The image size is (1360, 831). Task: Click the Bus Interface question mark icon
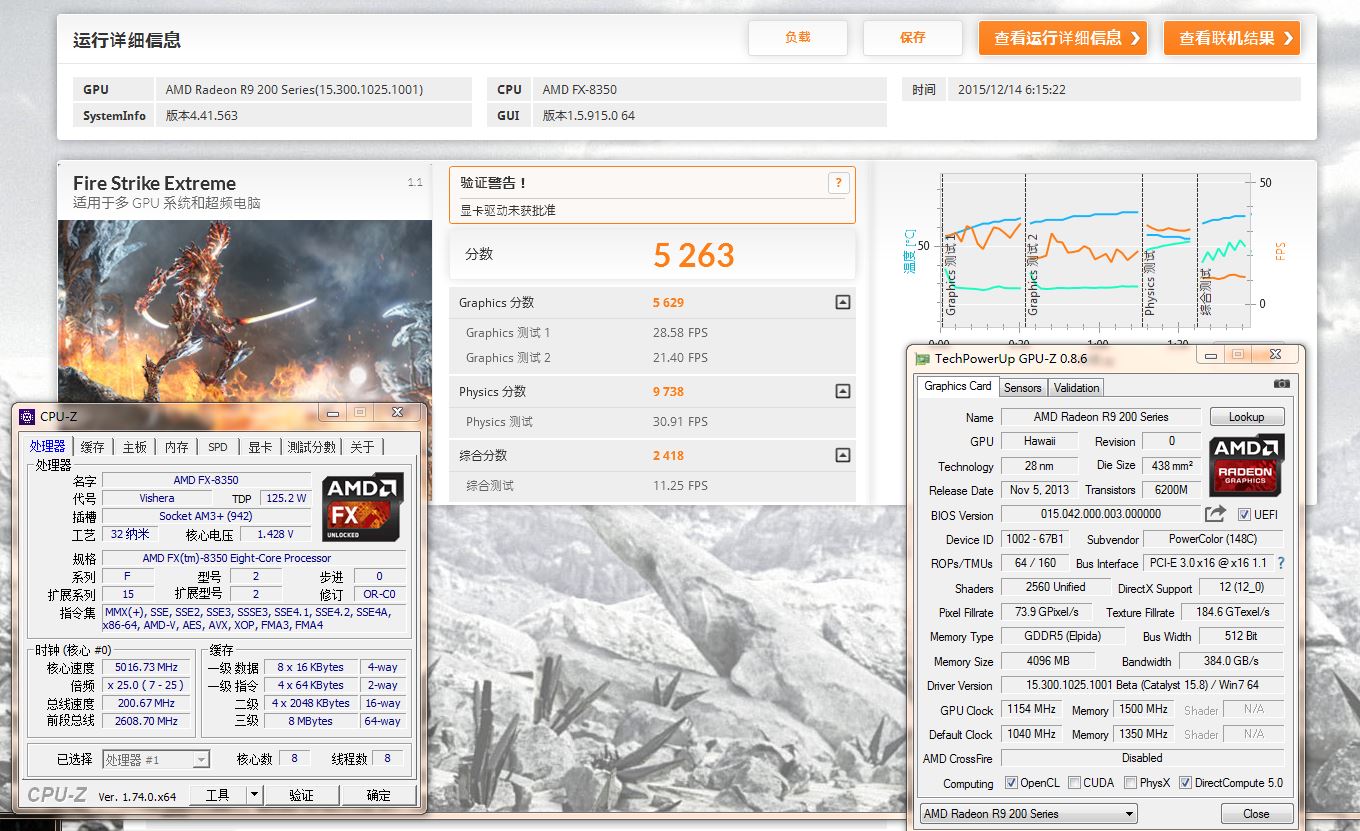[1281, 563]
